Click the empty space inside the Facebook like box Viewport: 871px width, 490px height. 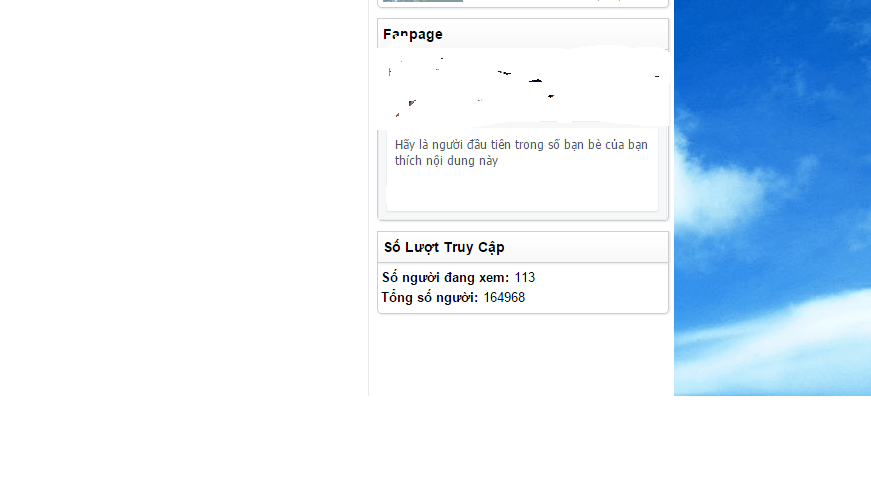(522, 189)
